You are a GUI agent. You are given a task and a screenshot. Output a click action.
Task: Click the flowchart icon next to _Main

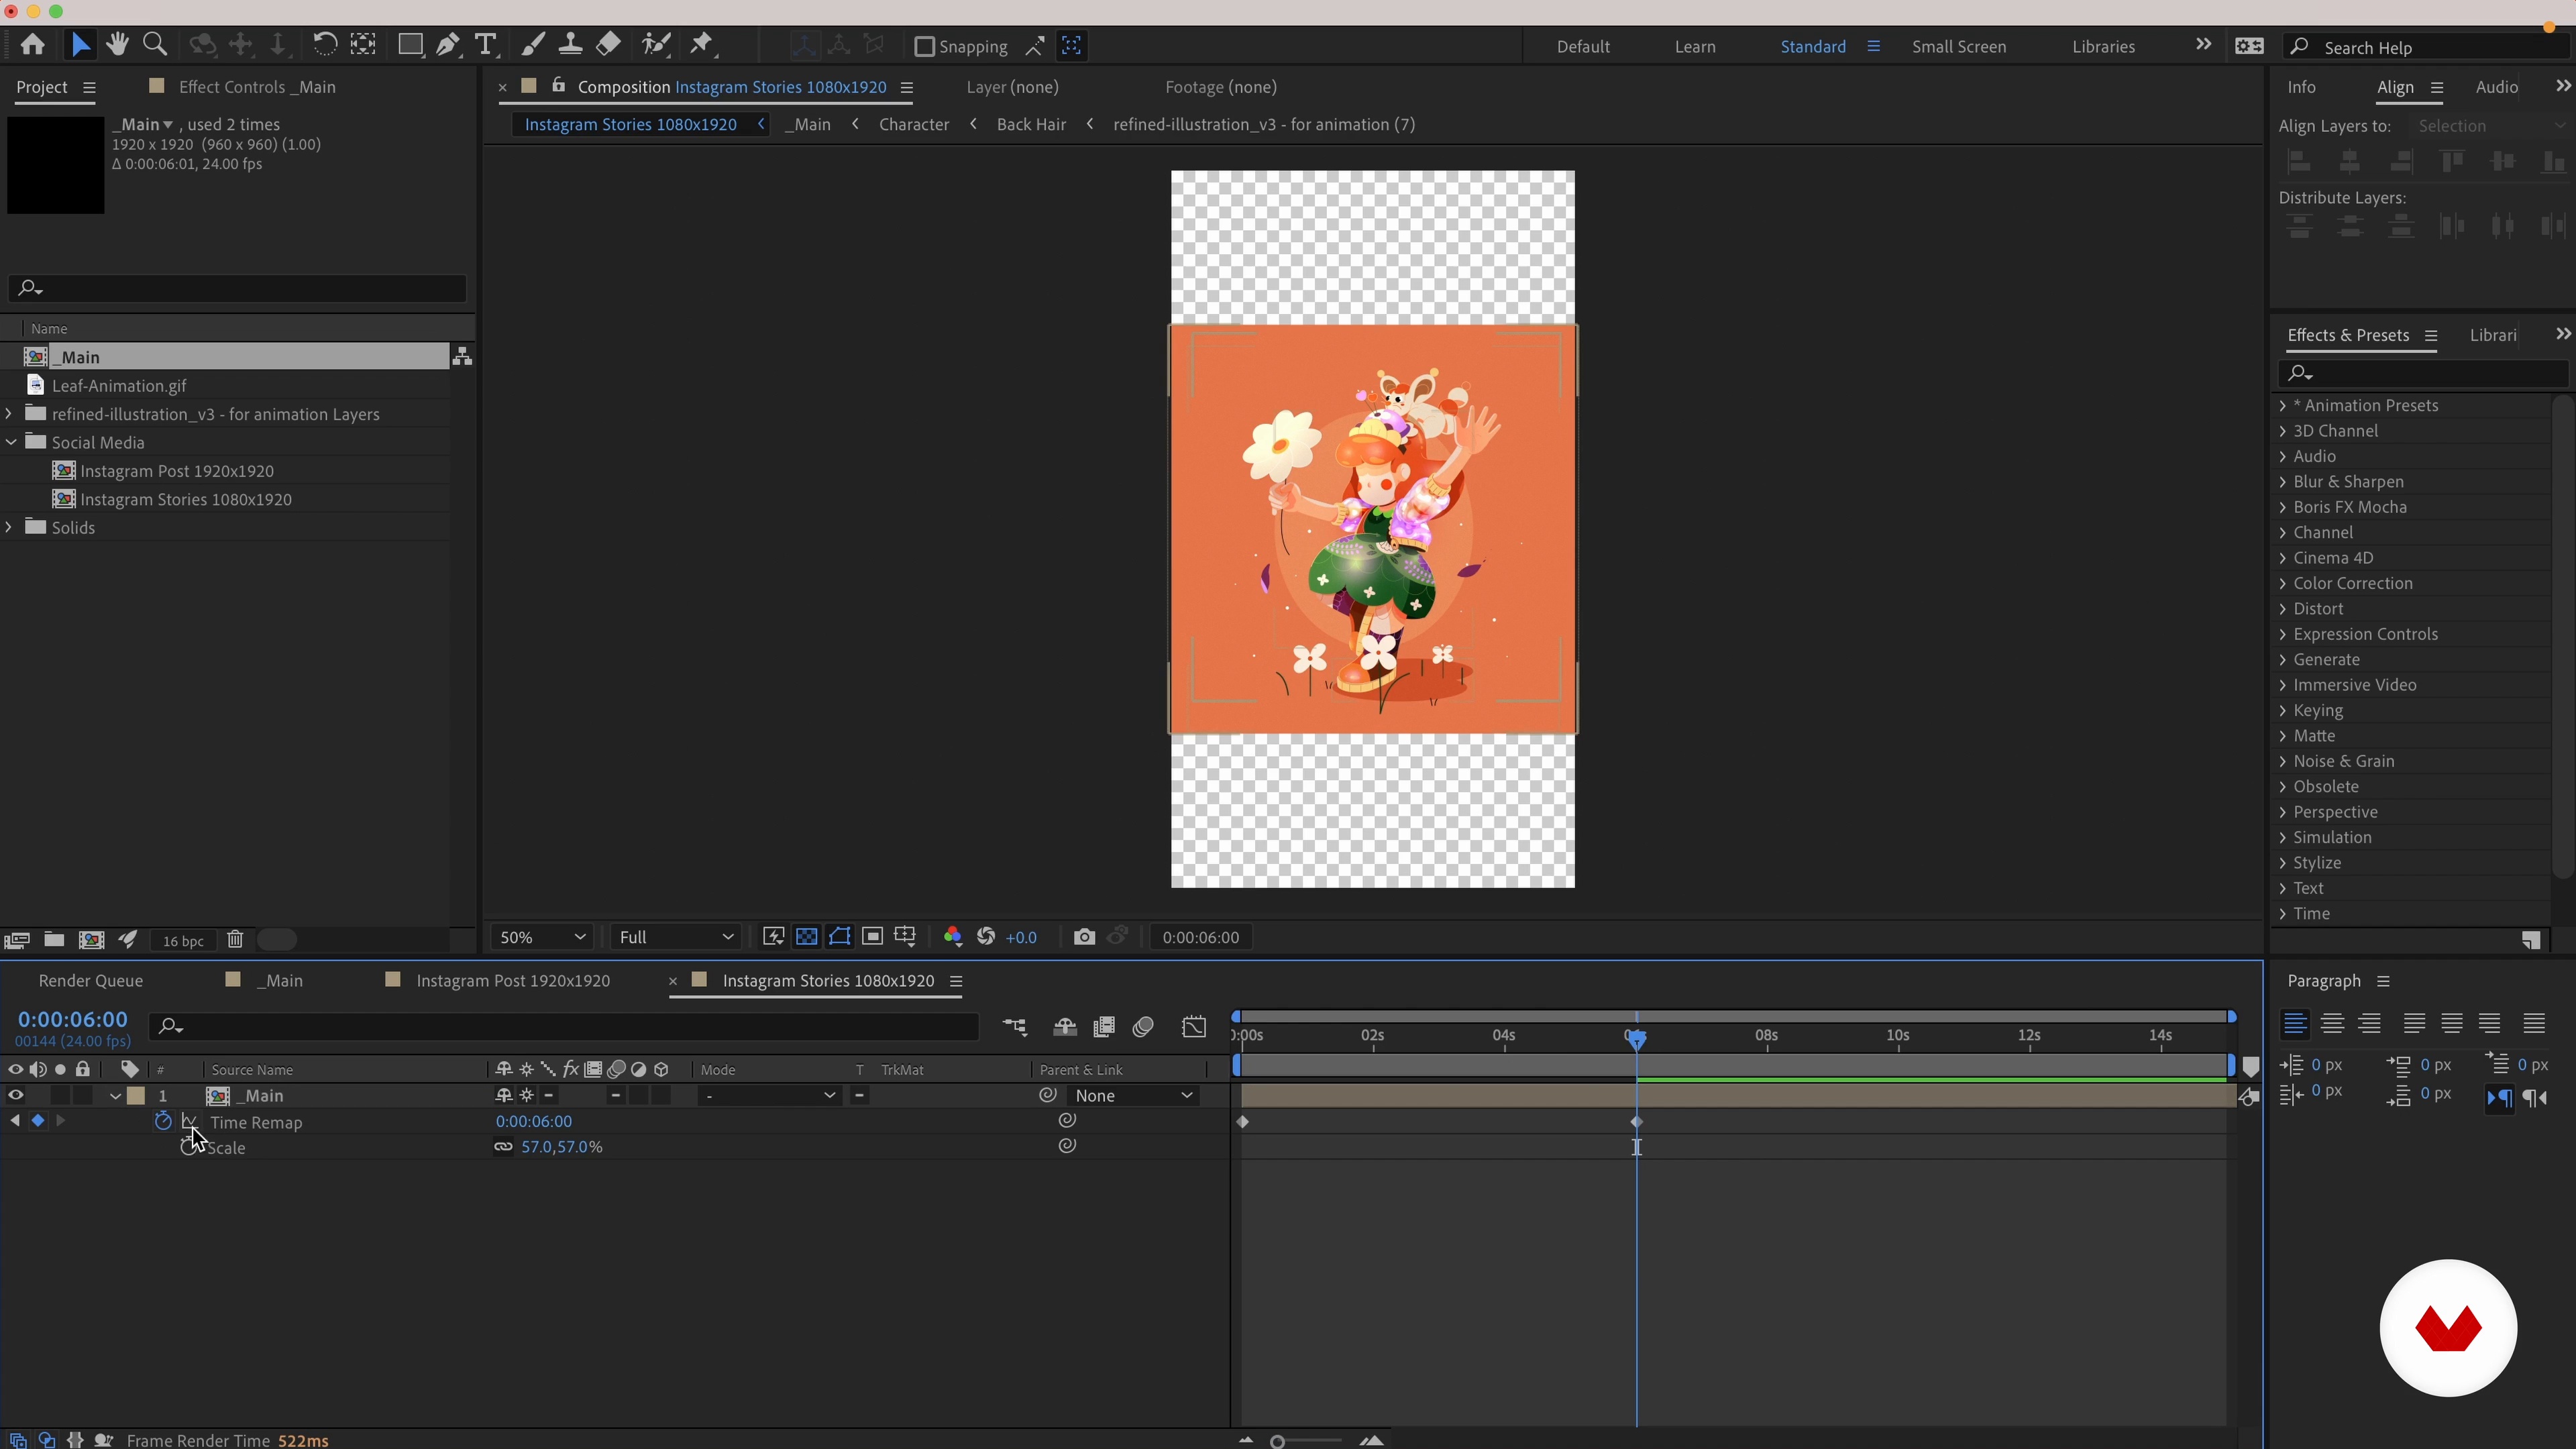462,357
